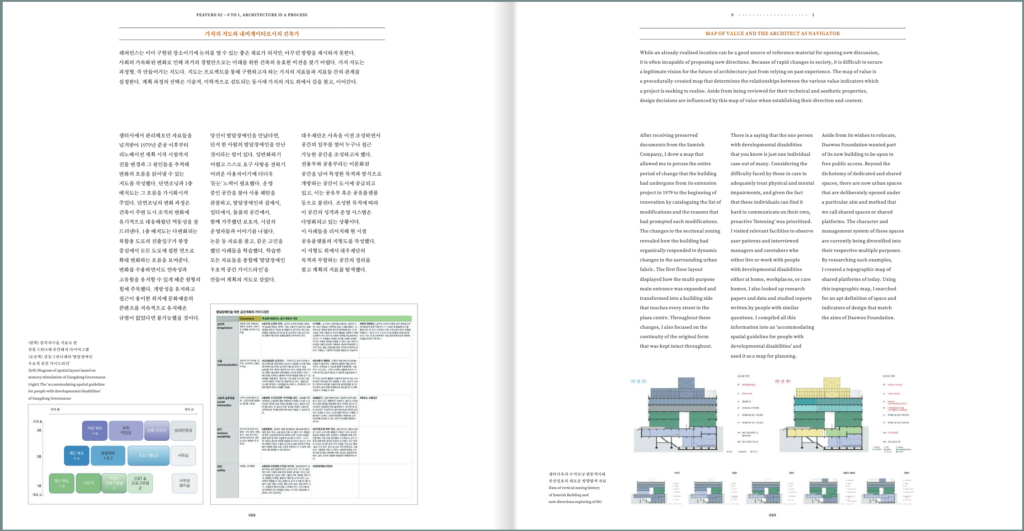1024x531 pixels.
Task: Click the dotted 0-to-1 progress indicator atop the right page
Action: point(772,14)
